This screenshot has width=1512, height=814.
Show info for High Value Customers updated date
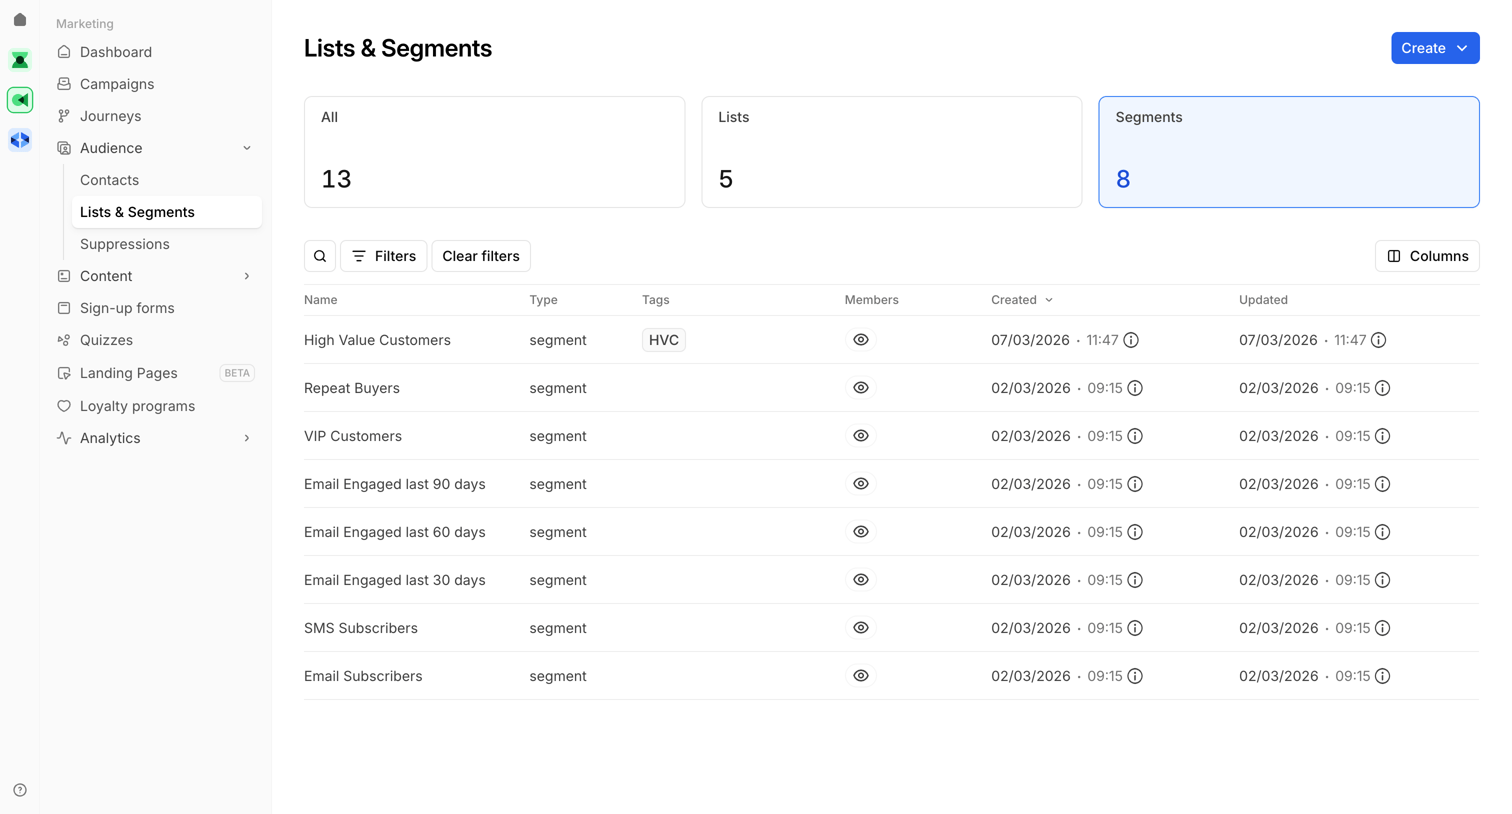pyautogui.click(x=1379, y=340)
